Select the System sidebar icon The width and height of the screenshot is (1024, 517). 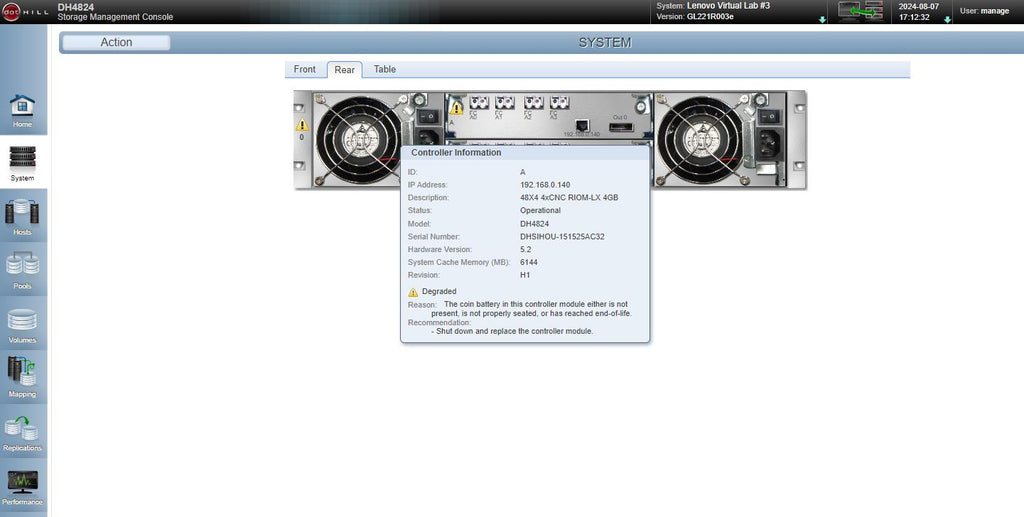pyautogui.click(x=22, y=163)
